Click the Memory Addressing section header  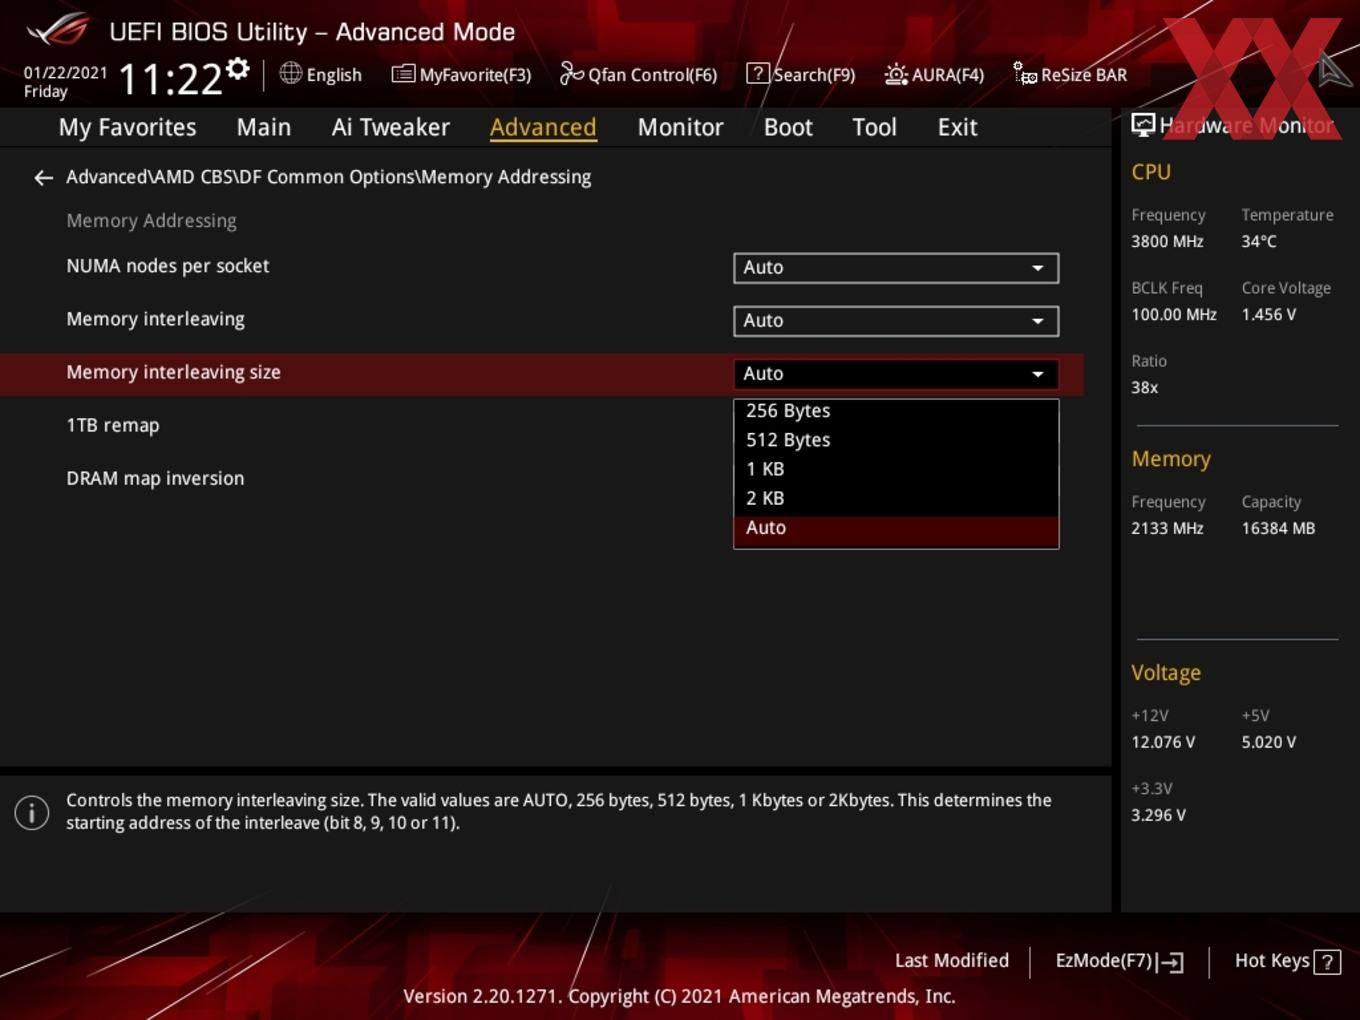point(151,221)
